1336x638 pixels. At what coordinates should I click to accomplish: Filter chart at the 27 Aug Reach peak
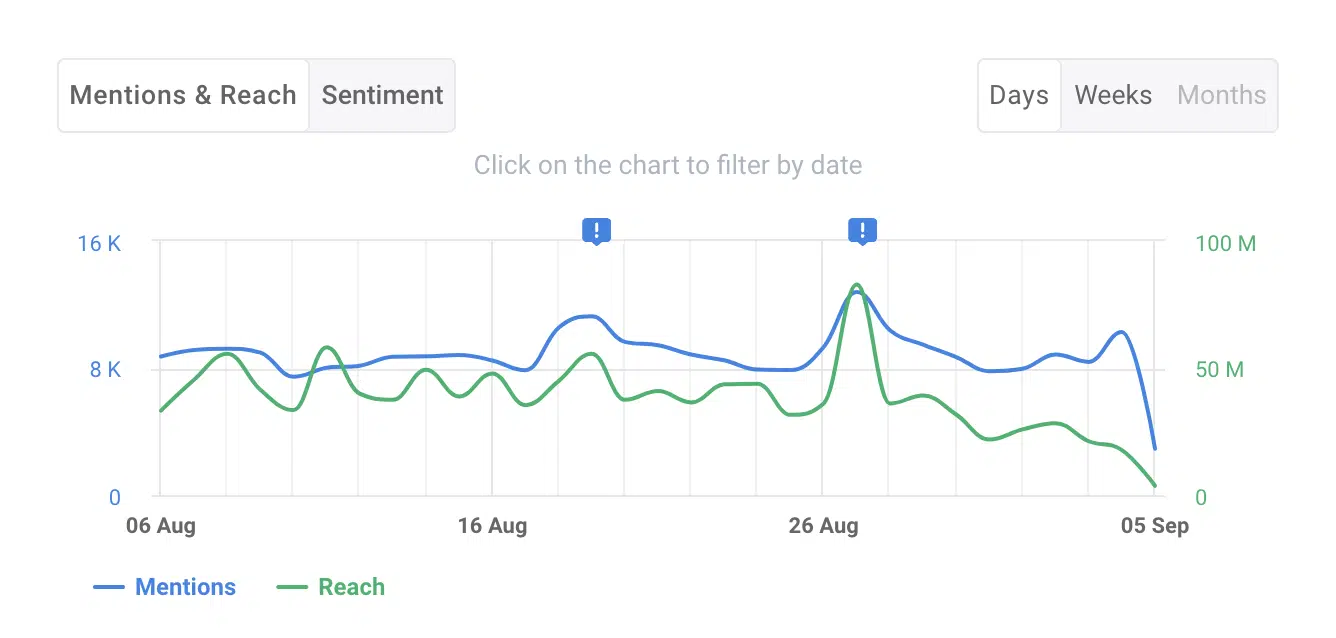pyautogui.click(x=856, y=286)
